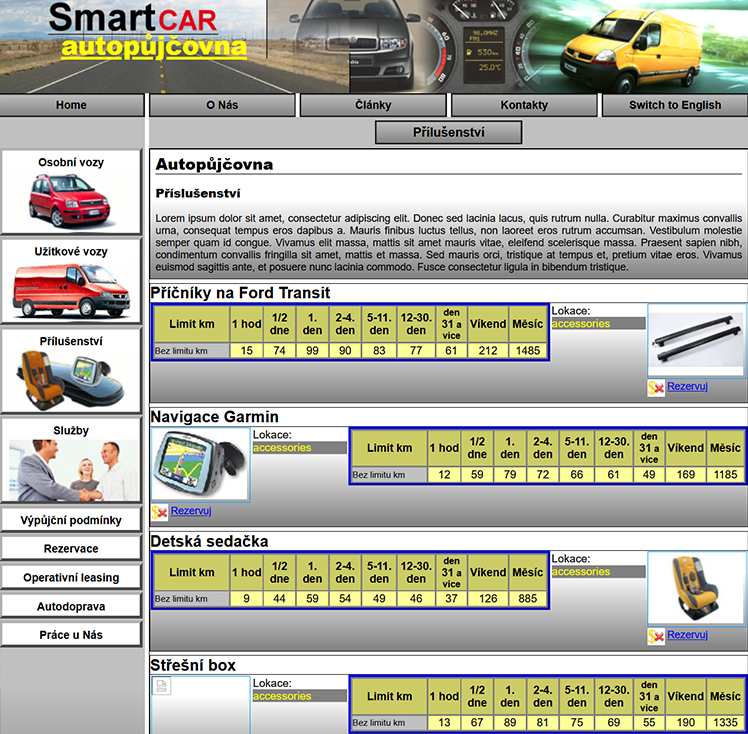Screen dimensions: 748x734
Task: Open Užitkové vozy category with red van
Action: coord(71,280)
